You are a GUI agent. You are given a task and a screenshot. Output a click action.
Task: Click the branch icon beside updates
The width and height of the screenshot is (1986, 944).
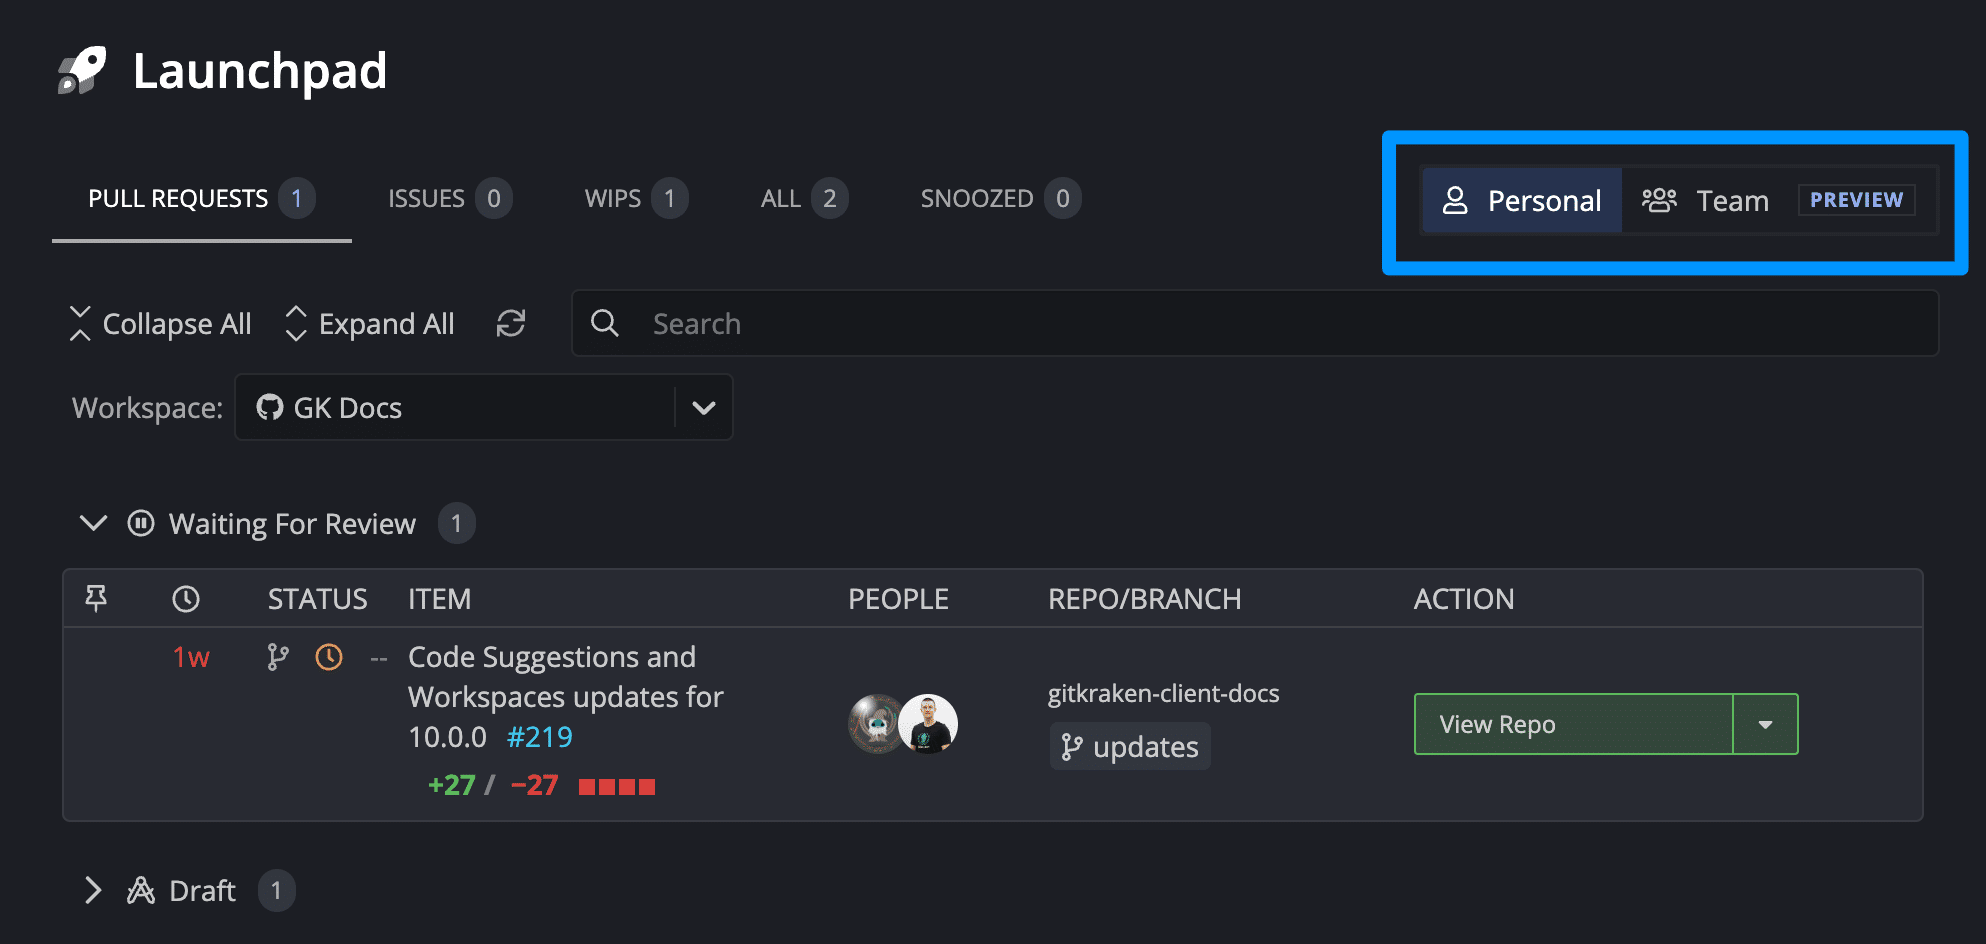[x=1072, y=747]
